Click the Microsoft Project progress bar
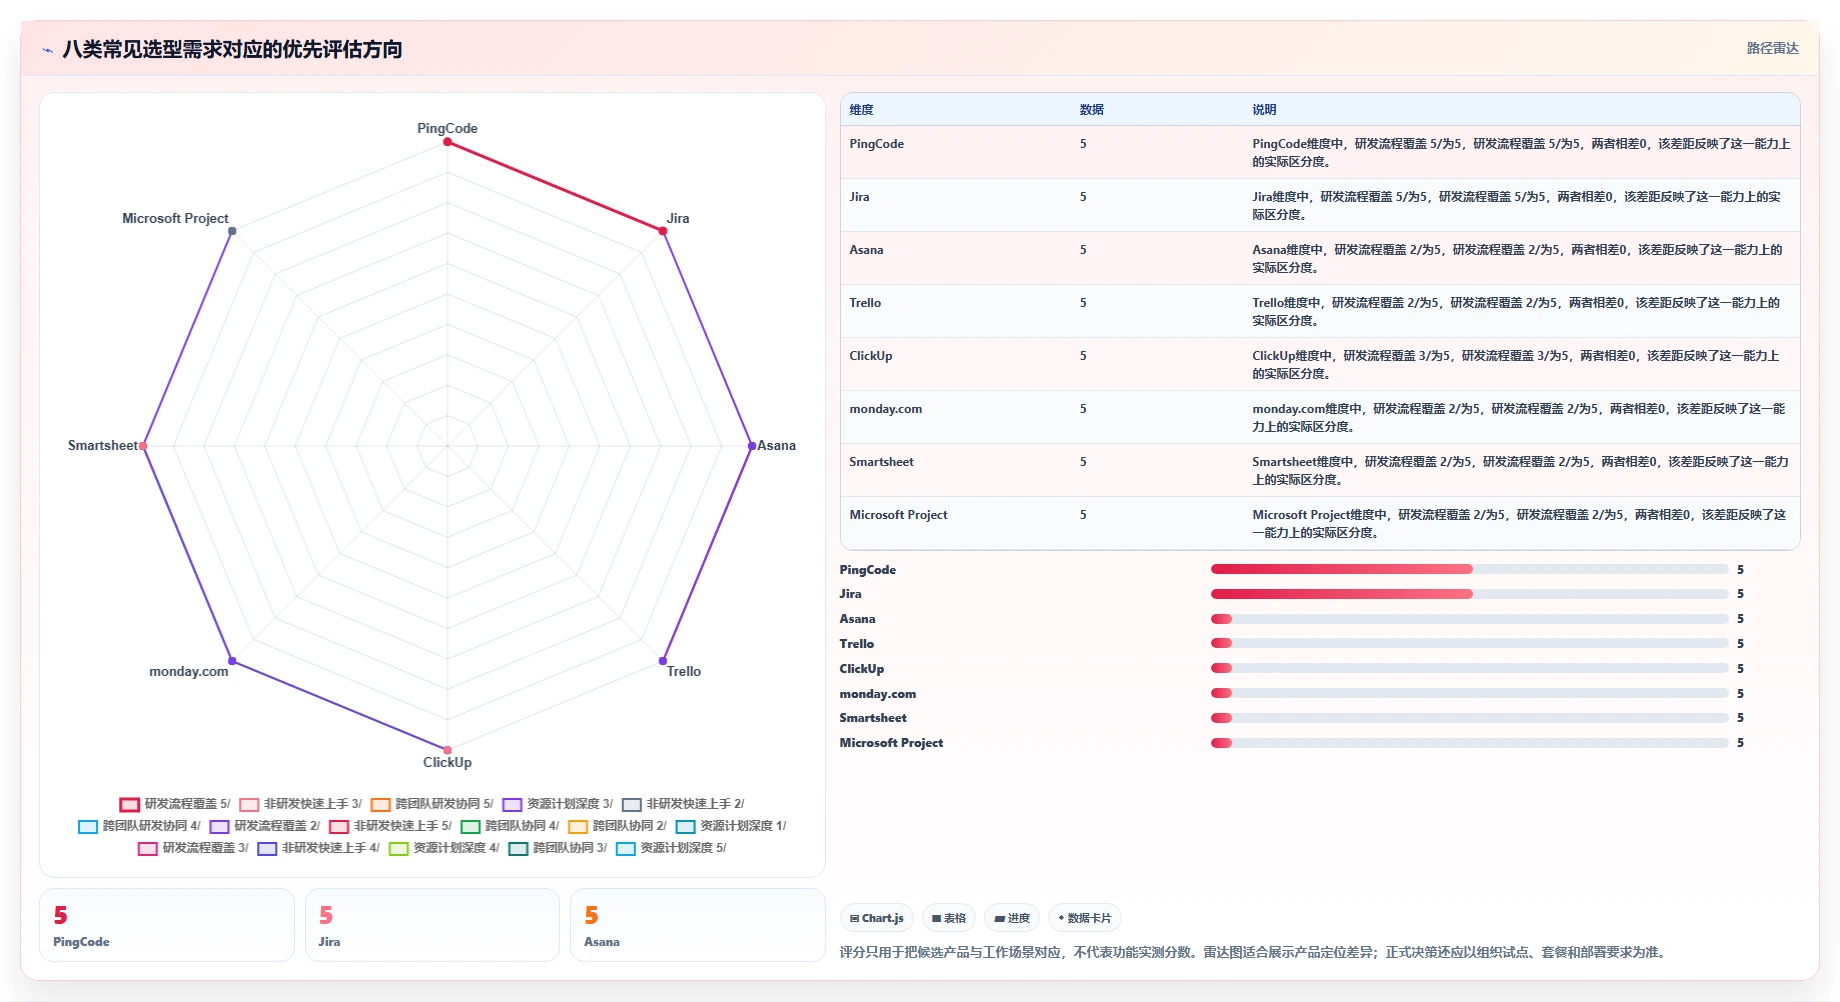 click(x=1469, y=743)
